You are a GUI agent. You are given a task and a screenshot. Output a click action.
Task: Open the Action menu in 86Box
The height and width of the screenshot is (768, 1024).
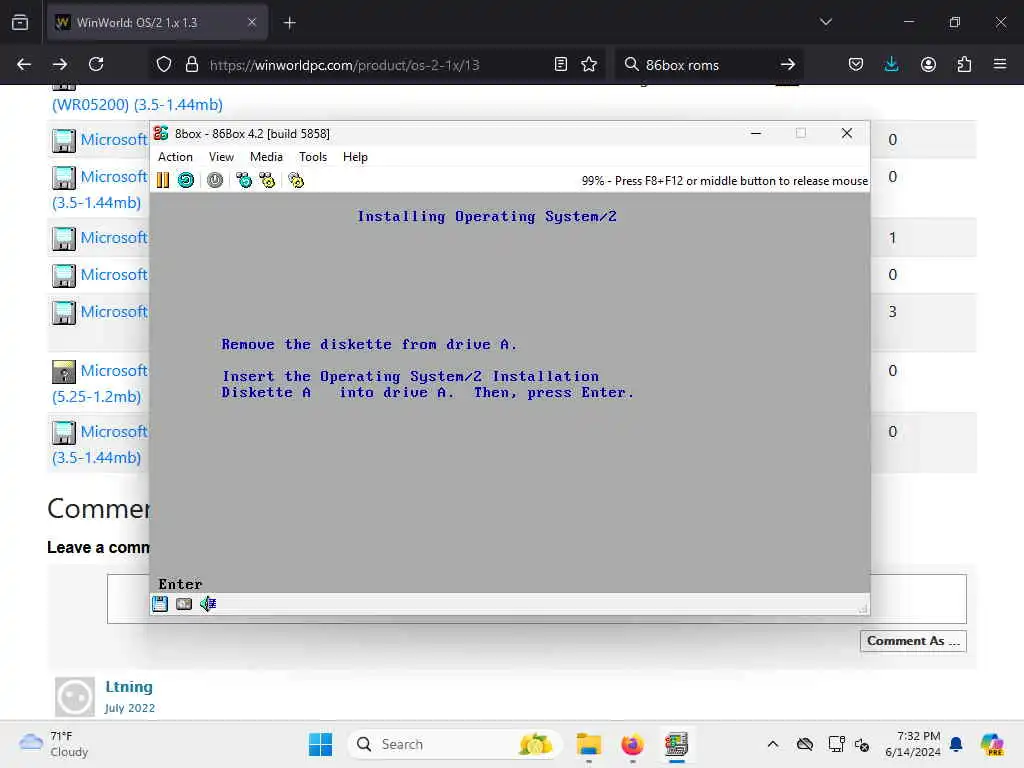click(x=175, y=157)
